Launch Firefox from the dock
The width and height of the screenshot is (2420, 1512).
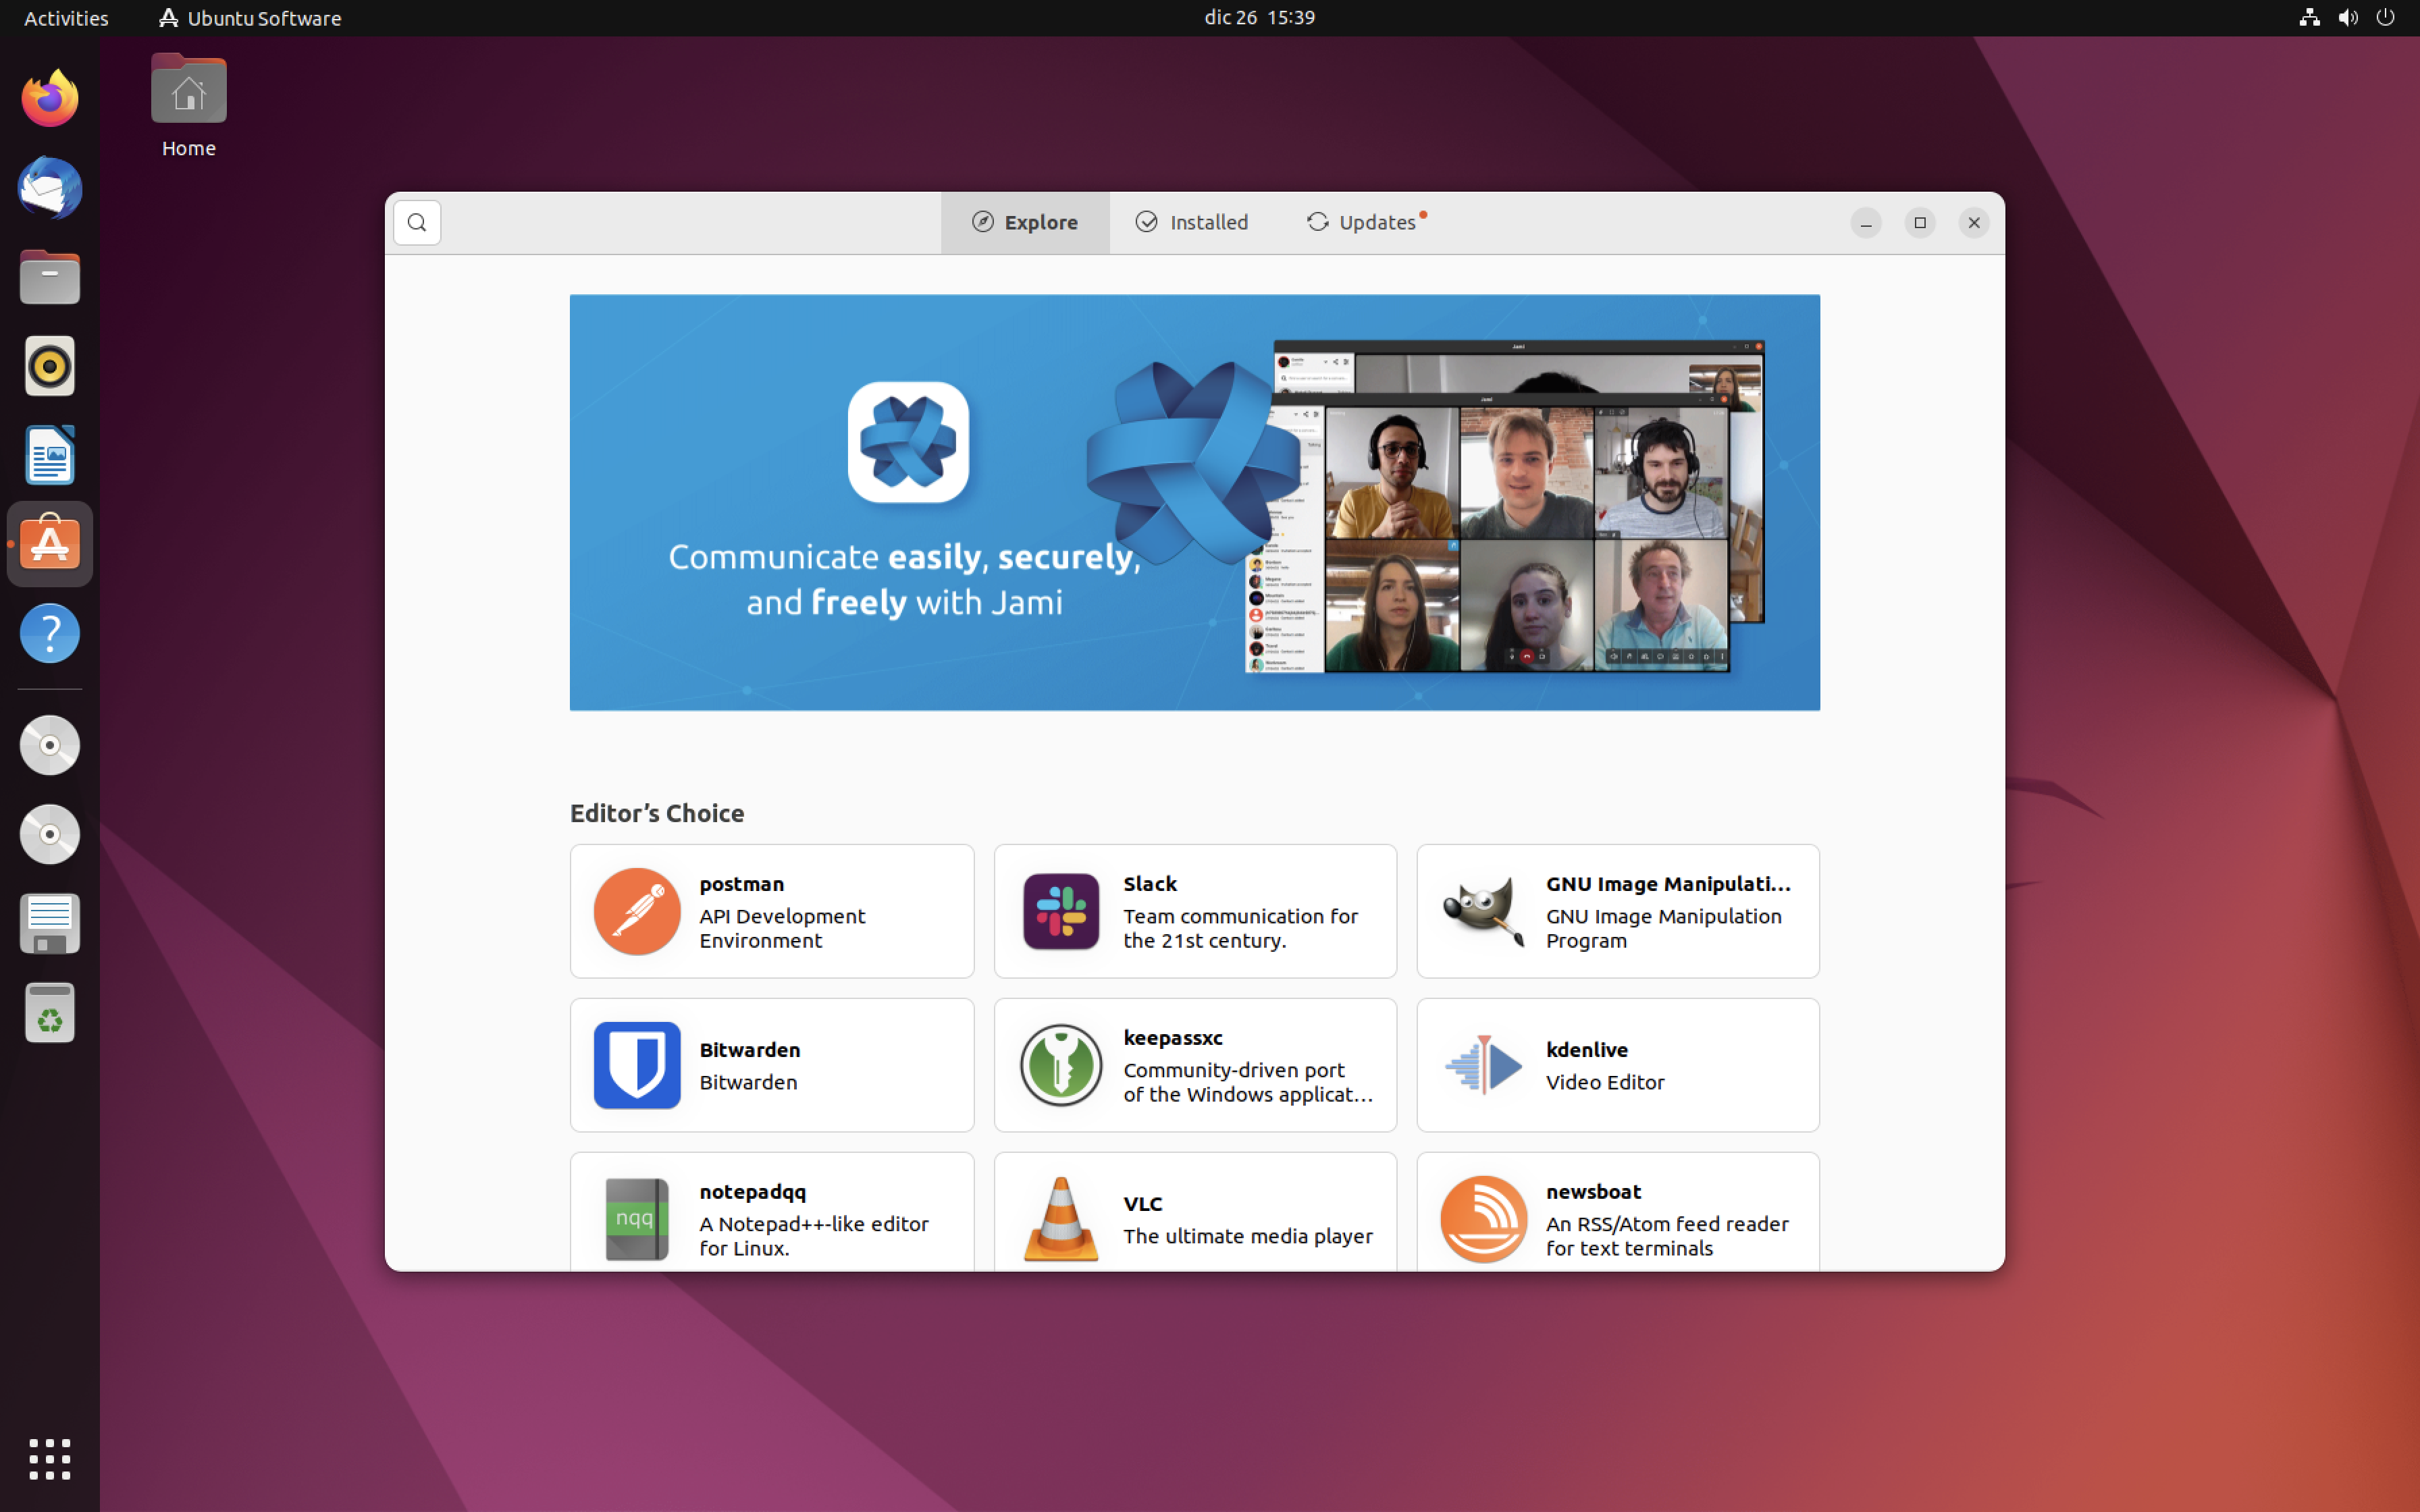click(50, 99)
